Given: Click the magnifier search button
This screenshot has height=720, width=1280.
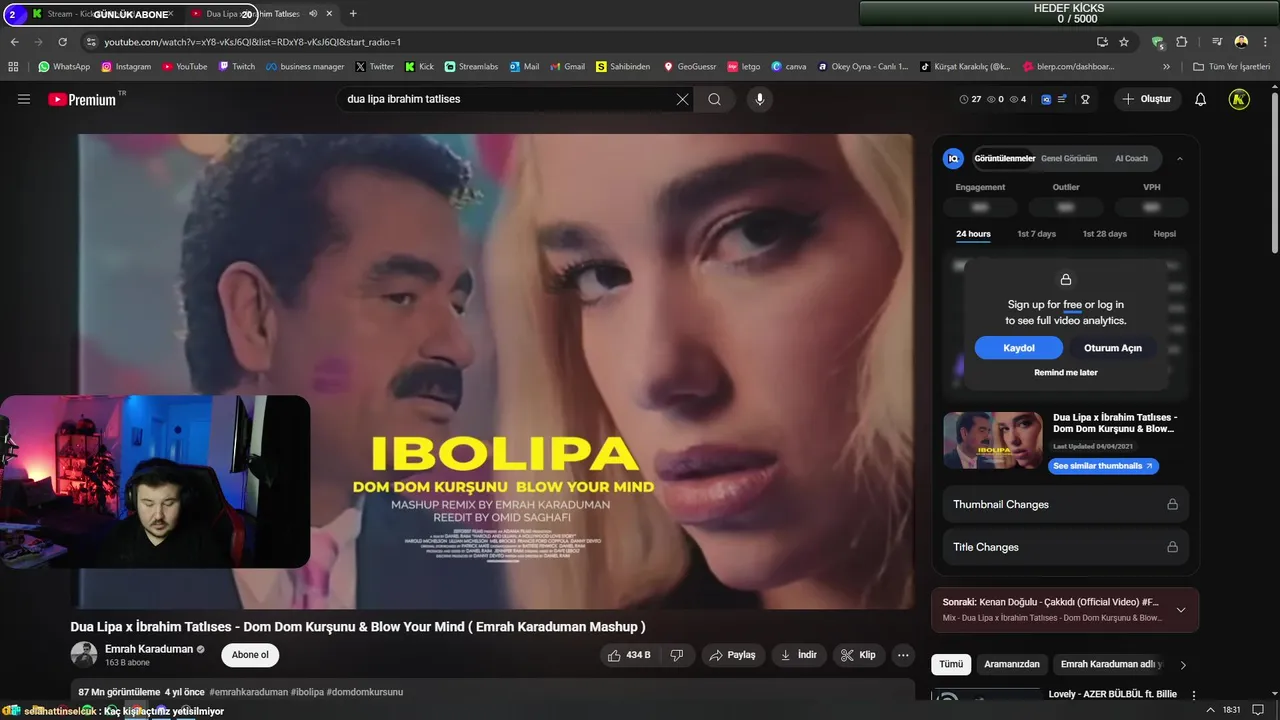Looking at the screenshot, I should tap(714, 99).
